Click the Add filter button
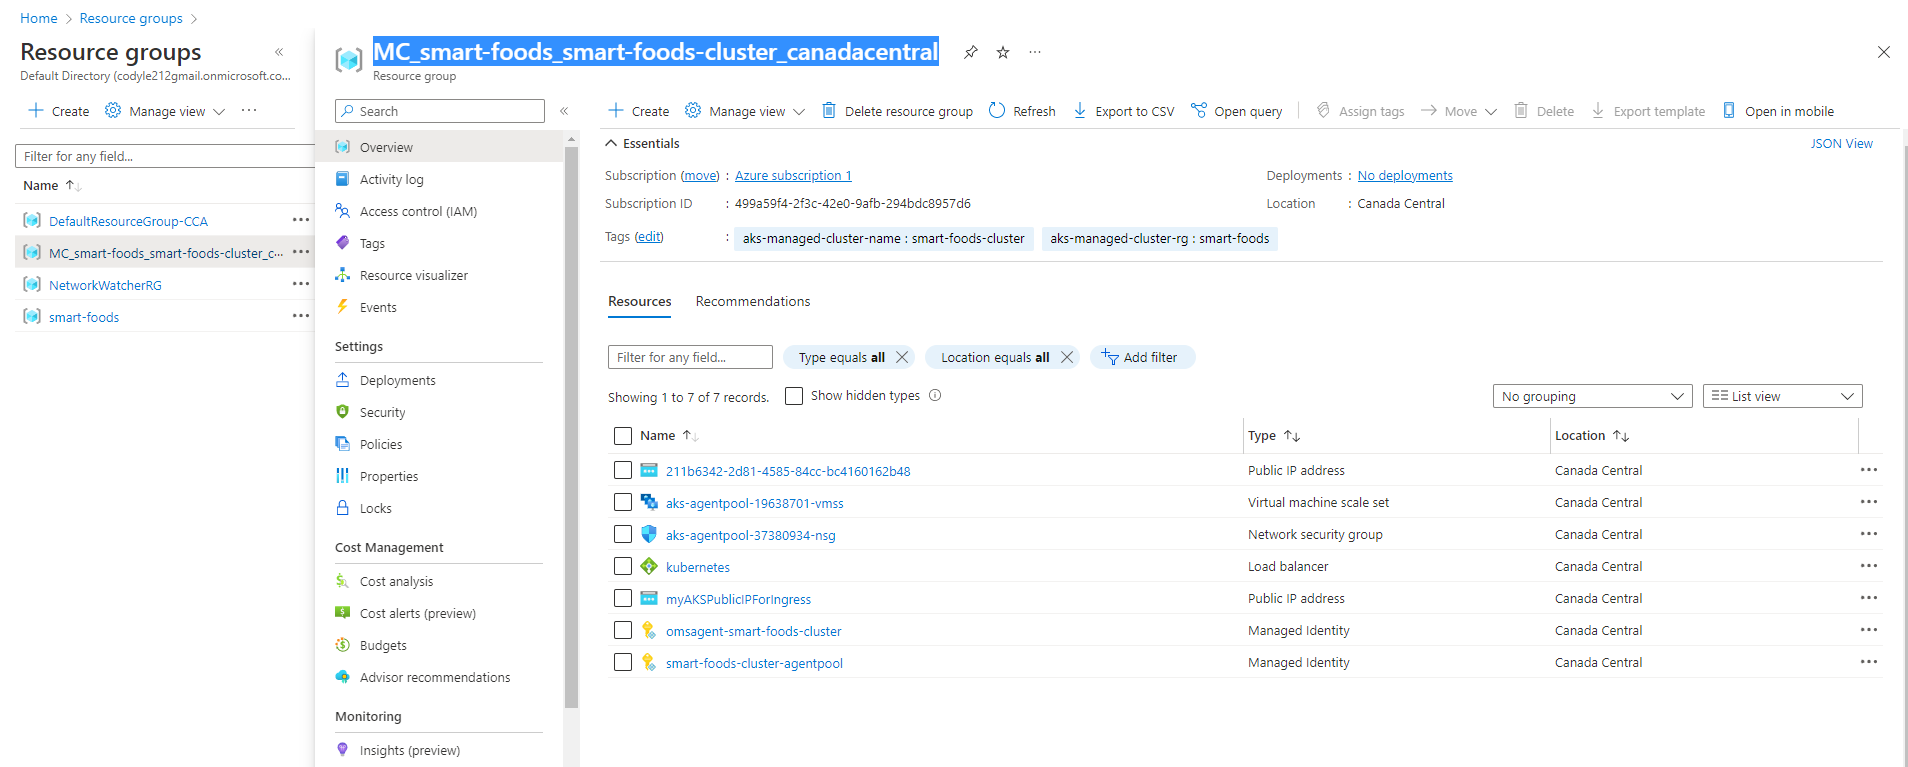 click(x=1142, y=357)
